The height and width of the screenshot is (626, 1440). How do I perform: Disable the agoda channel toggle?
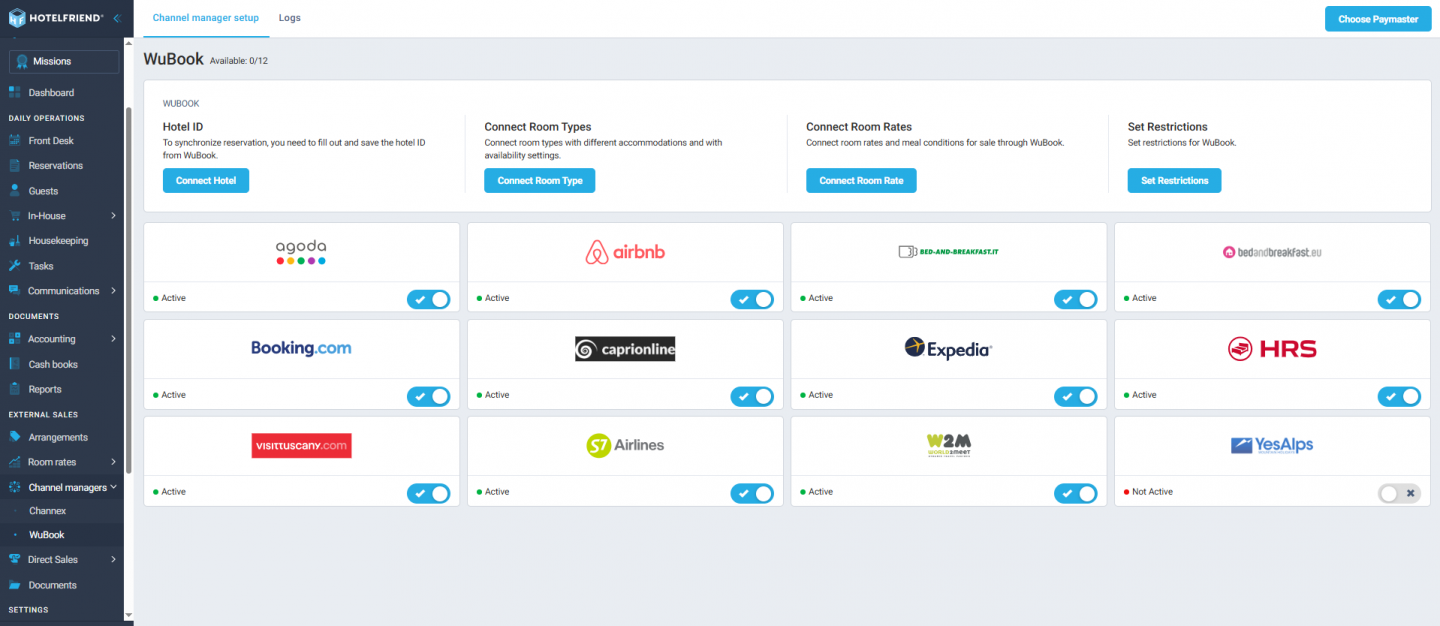click(428, 299)
